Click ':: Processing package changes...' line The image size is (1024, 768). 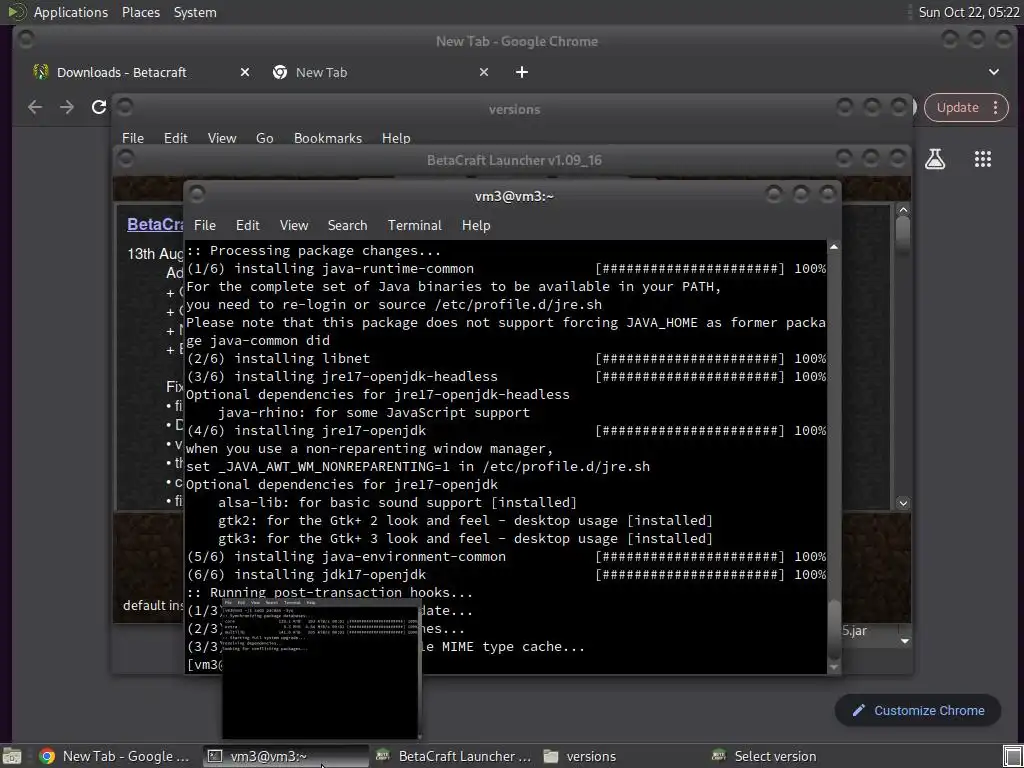[314, 251]
